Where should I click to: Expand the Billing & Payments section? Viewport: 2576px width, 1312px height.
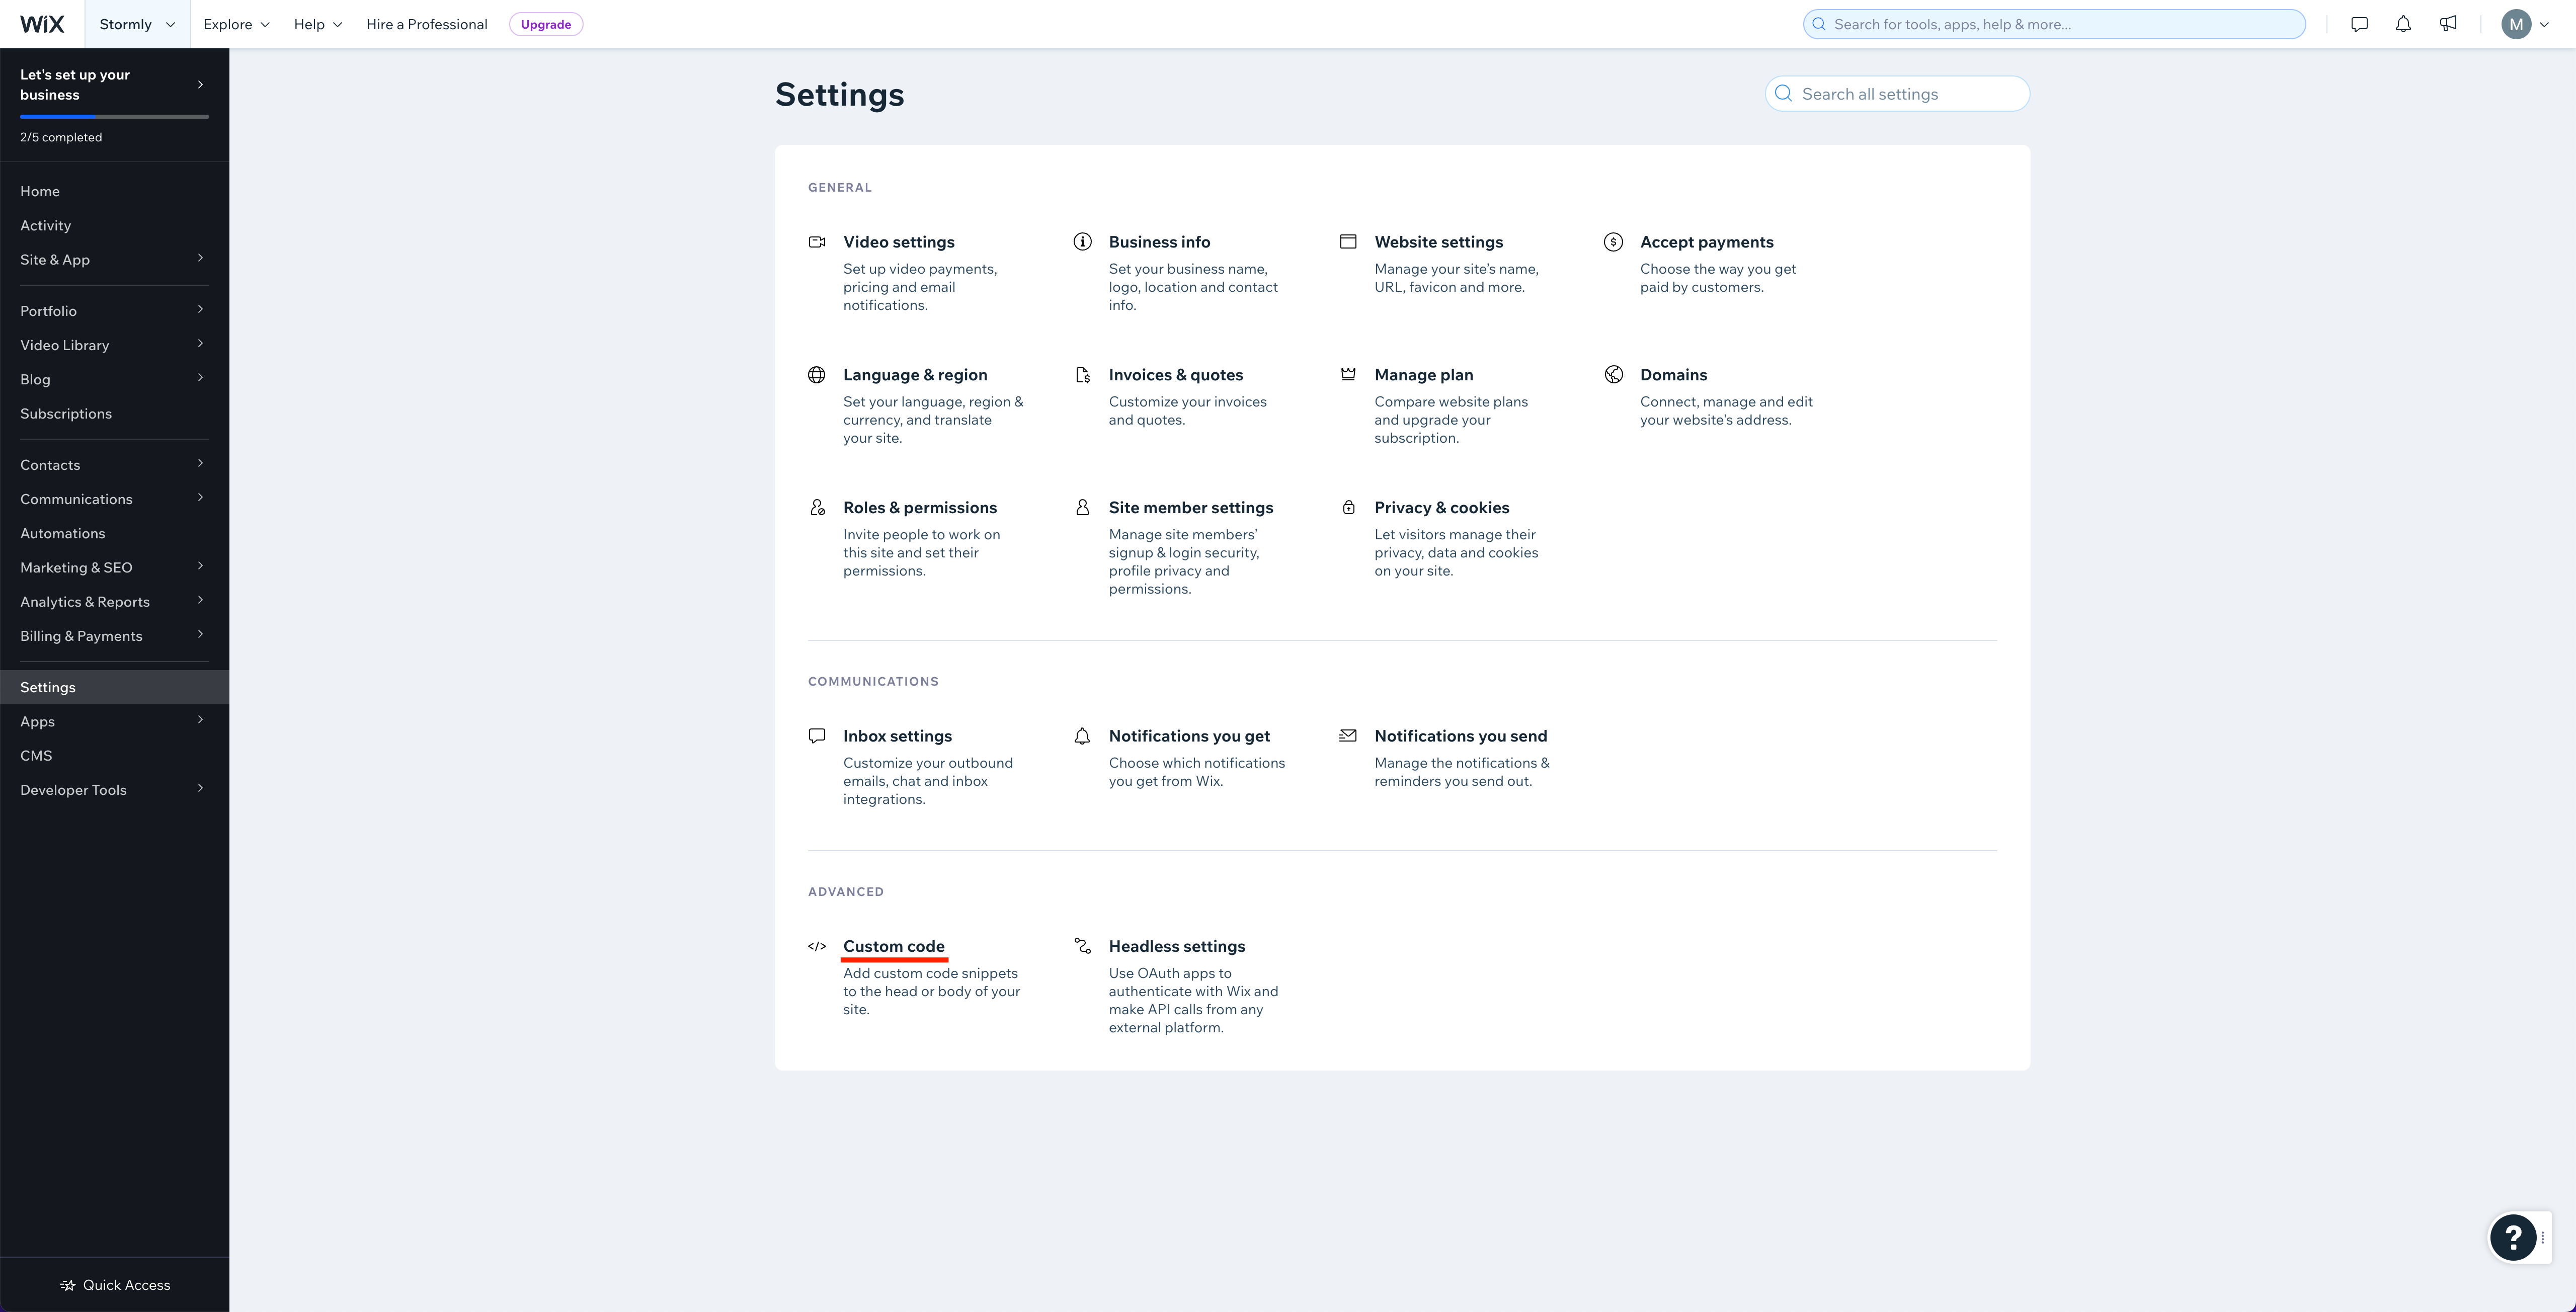114,636
